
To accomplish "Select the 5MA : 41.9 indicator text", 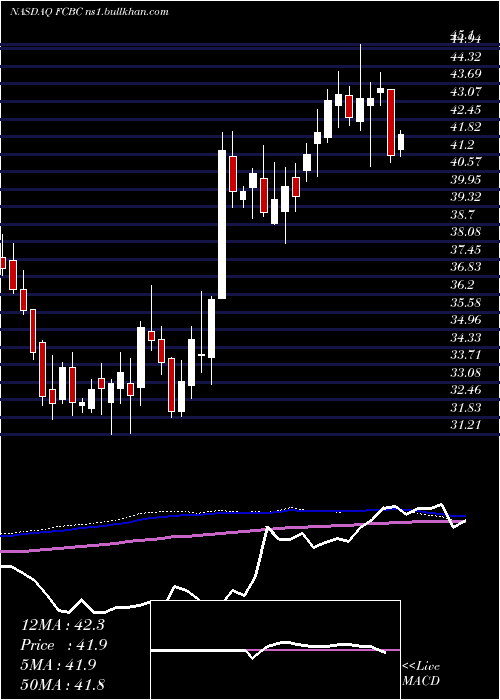I will [58, 665].
